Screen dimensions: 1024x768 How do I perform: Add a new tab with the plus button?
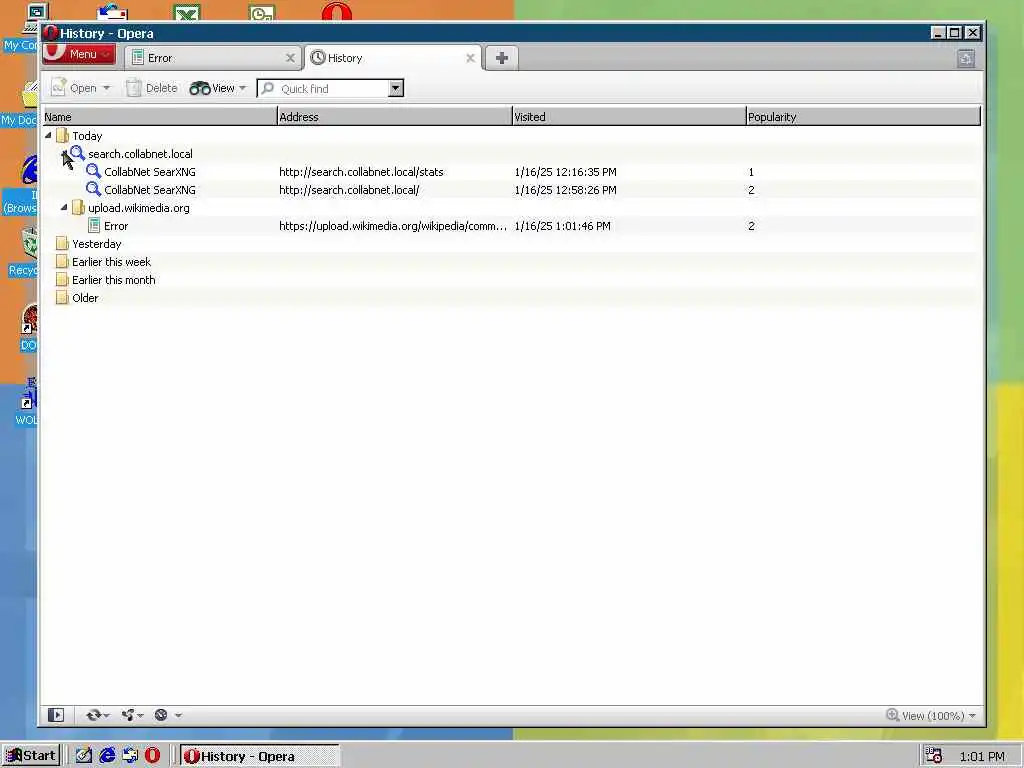(x=502, y=58)
